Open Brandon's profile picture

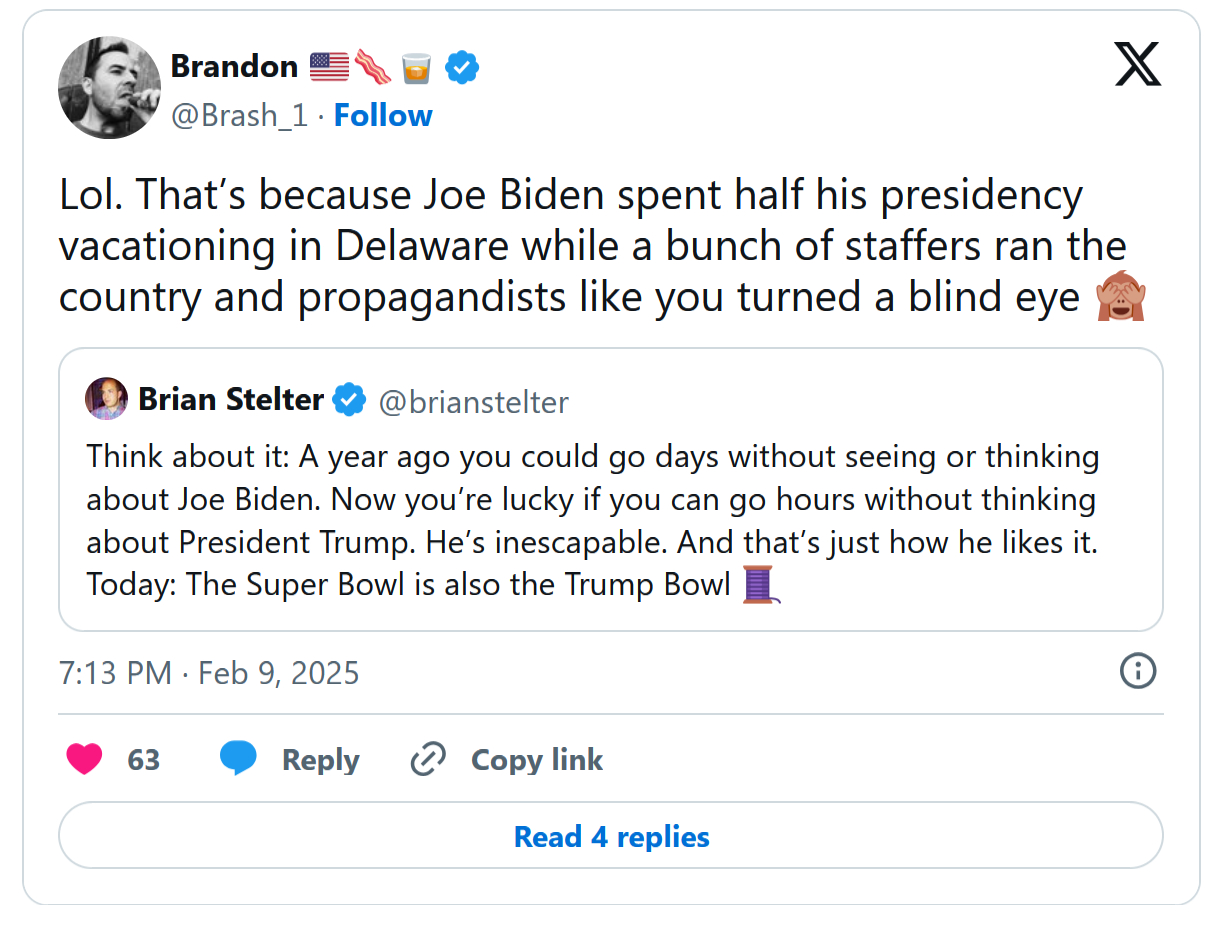pyautogui.click(x=109, y=88)
